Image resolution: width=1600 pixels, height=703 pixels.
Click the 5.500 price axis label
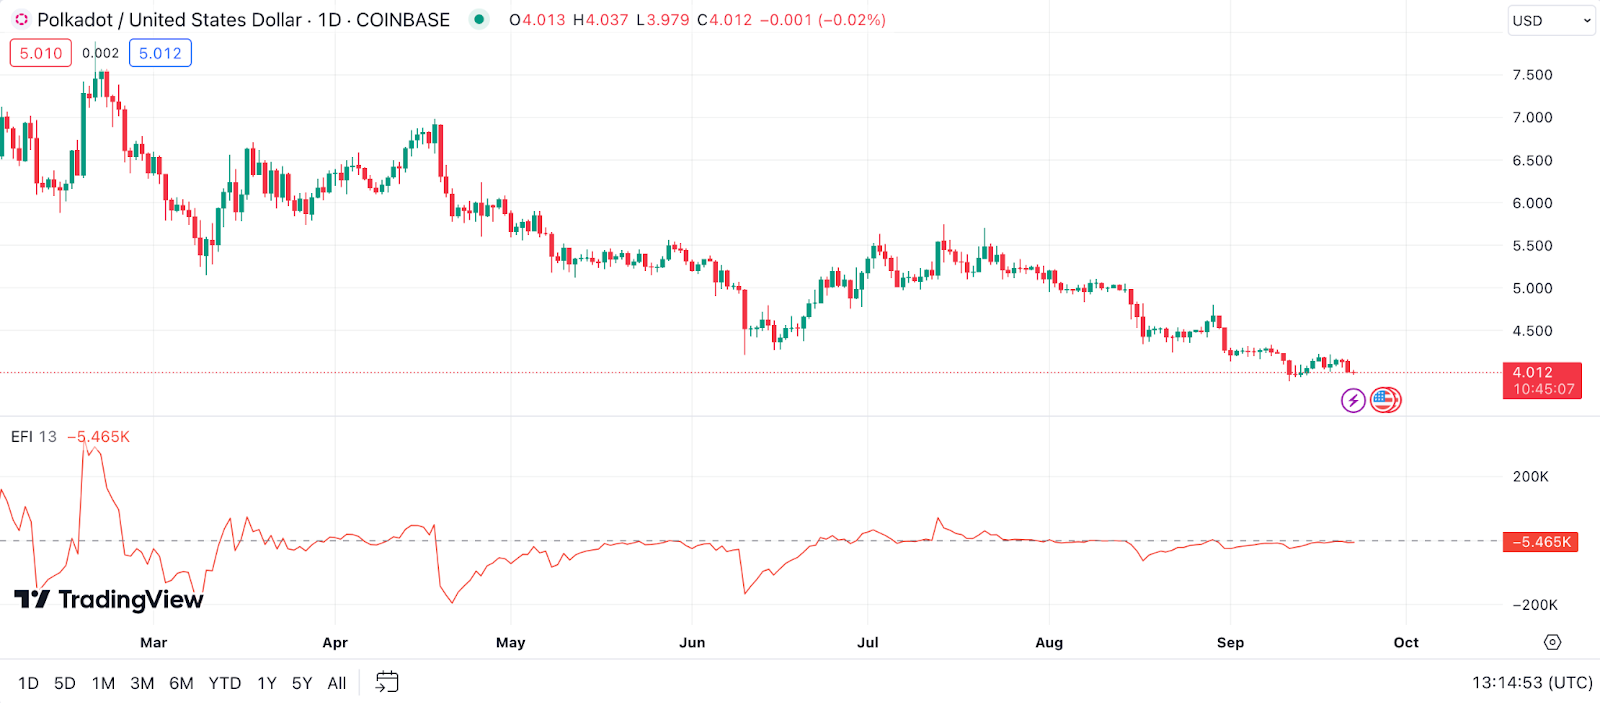tap(1532, 246)
